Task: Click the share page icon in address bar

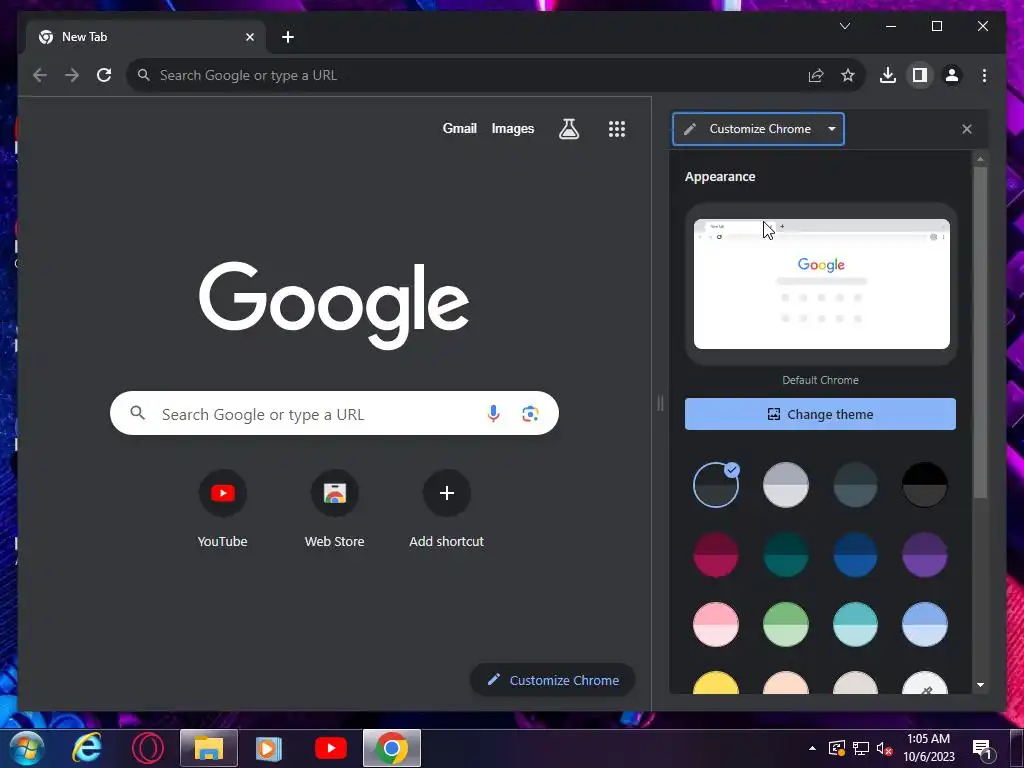Action: (816, 75)
